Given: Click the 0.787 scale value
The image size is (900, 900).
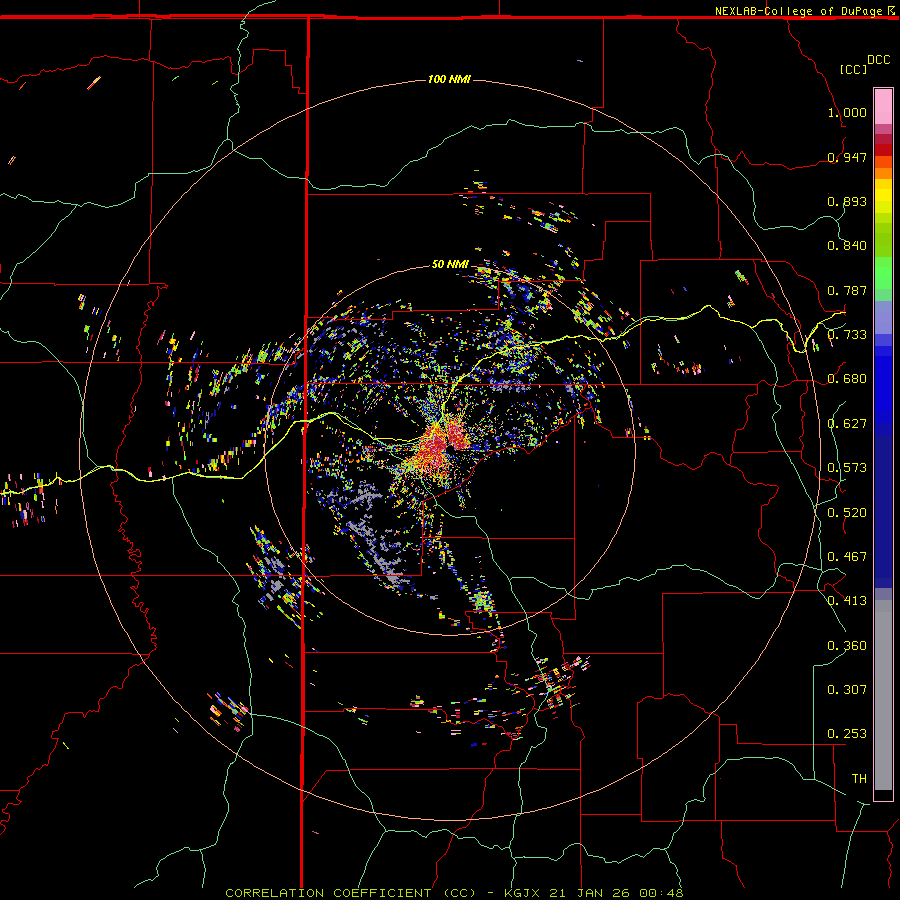Looking at the screenshot, I should click(847, 290).
